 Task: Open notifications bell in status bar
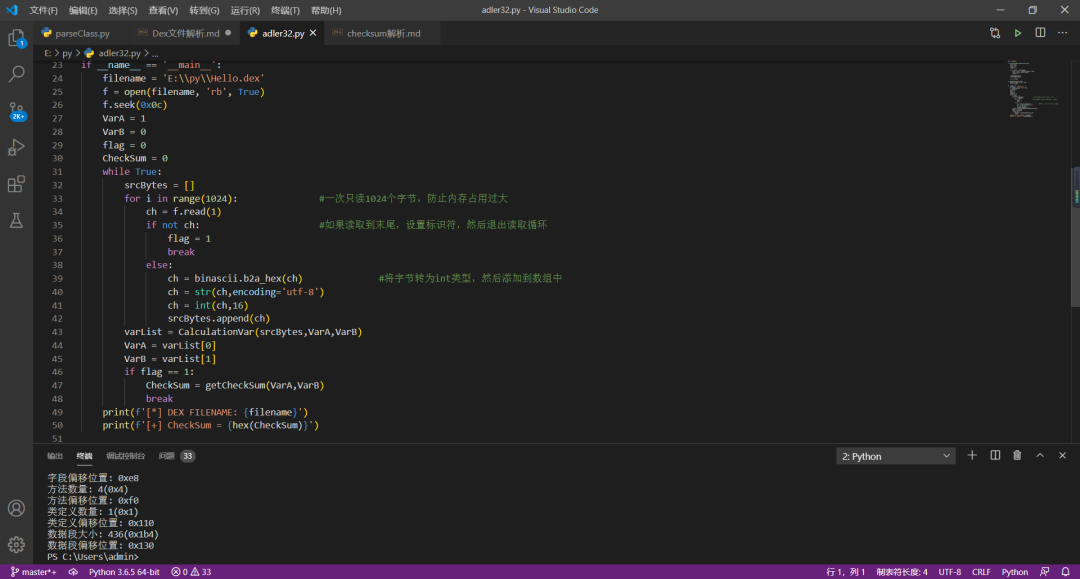[x=1066, y=572]
